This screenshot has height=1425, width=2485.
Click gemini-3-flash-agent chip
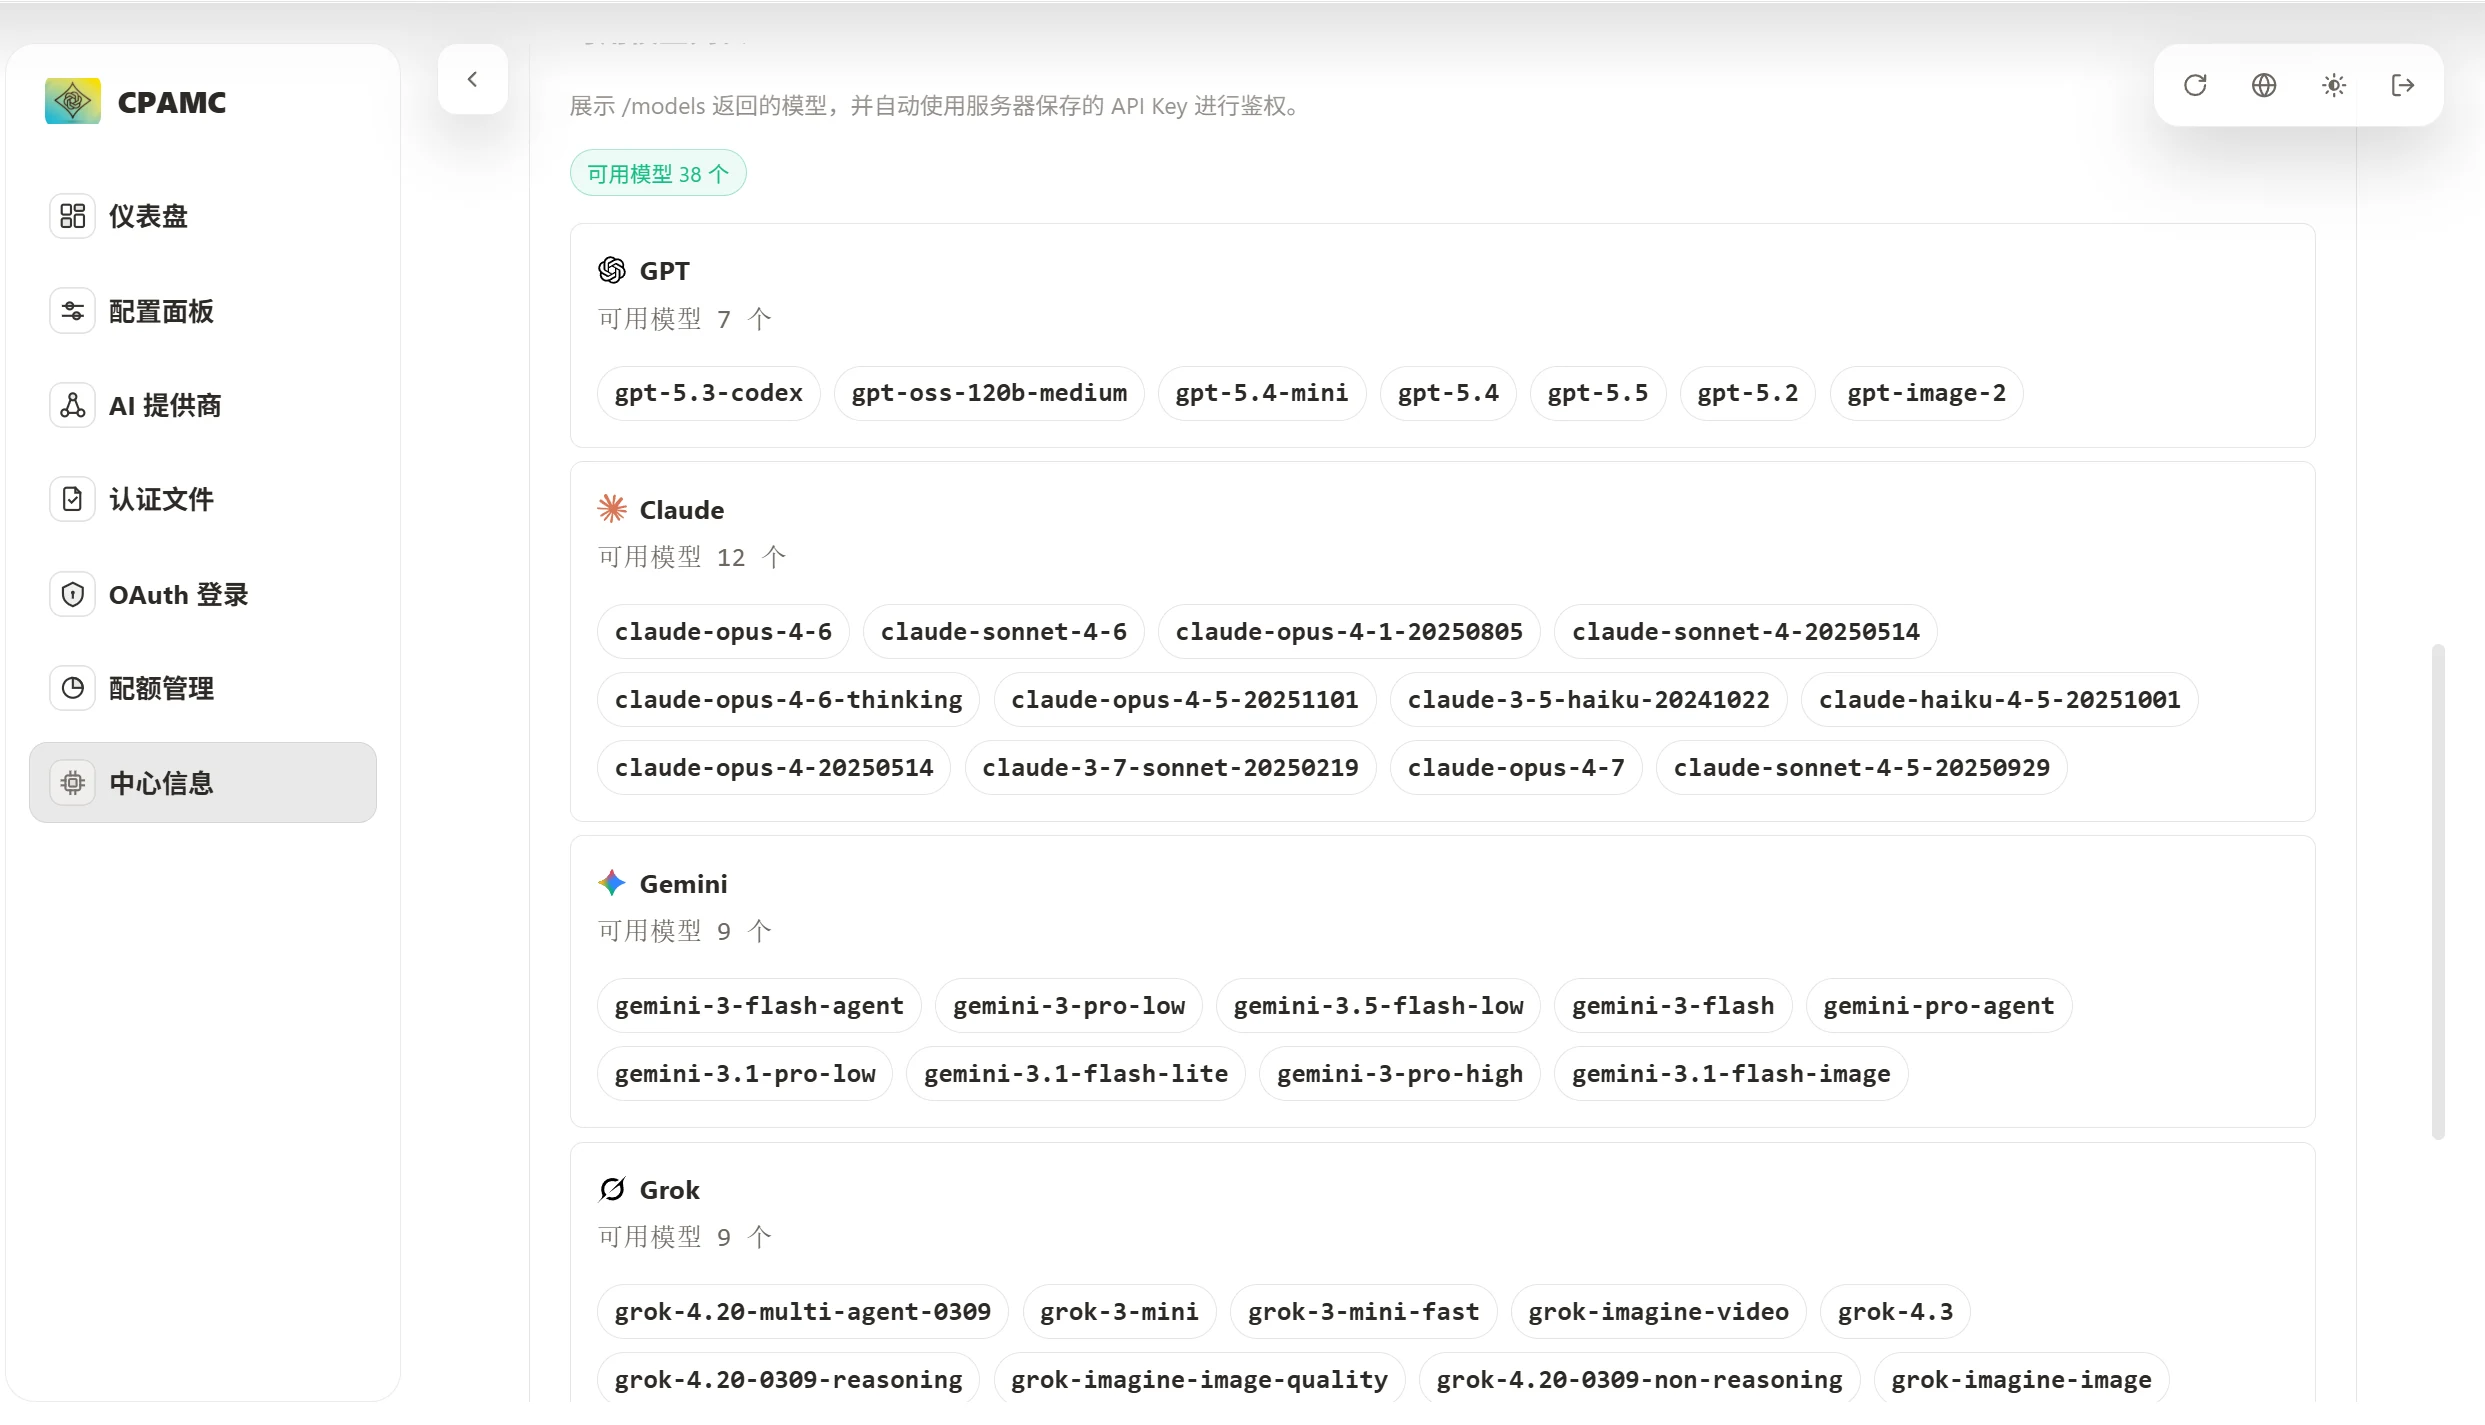(759, 1005)
